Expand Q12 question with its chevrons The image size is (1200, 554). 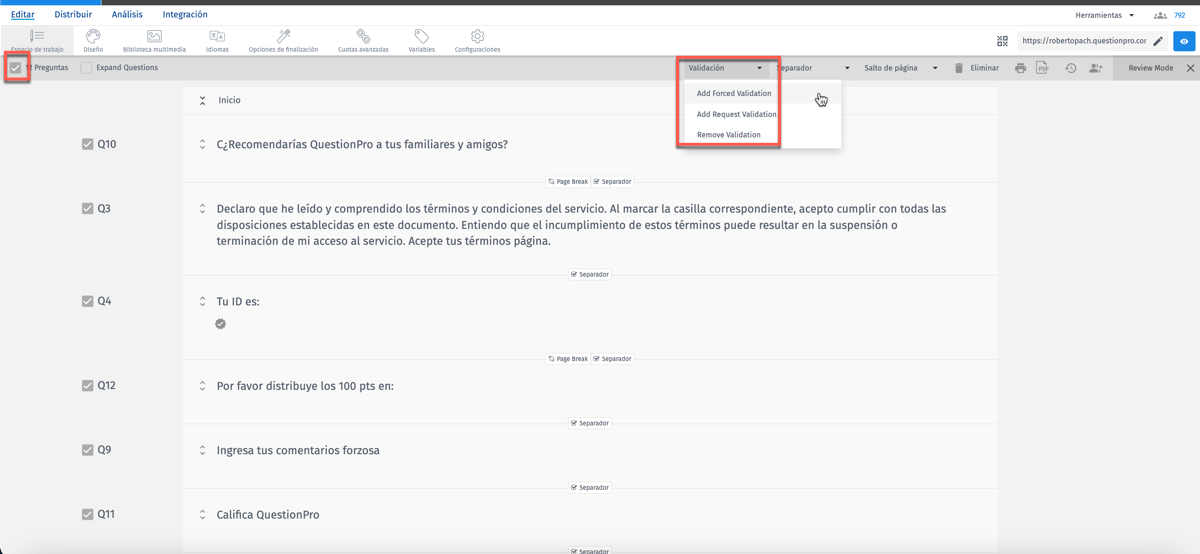click(202, 386)
